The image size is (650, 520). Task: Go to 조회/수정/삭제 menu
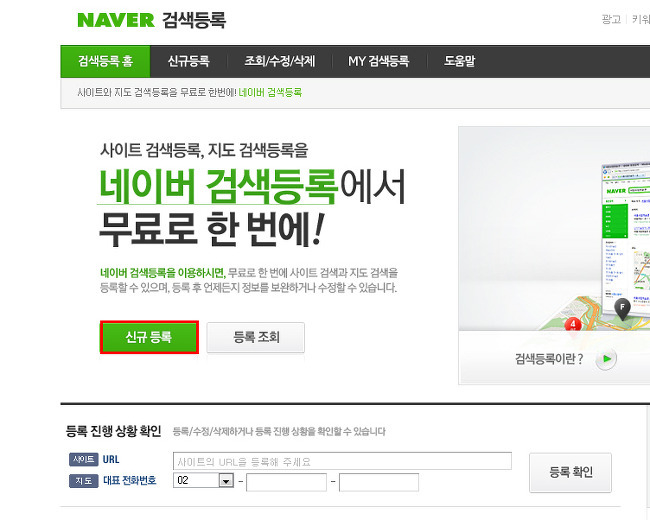point(279,61)
